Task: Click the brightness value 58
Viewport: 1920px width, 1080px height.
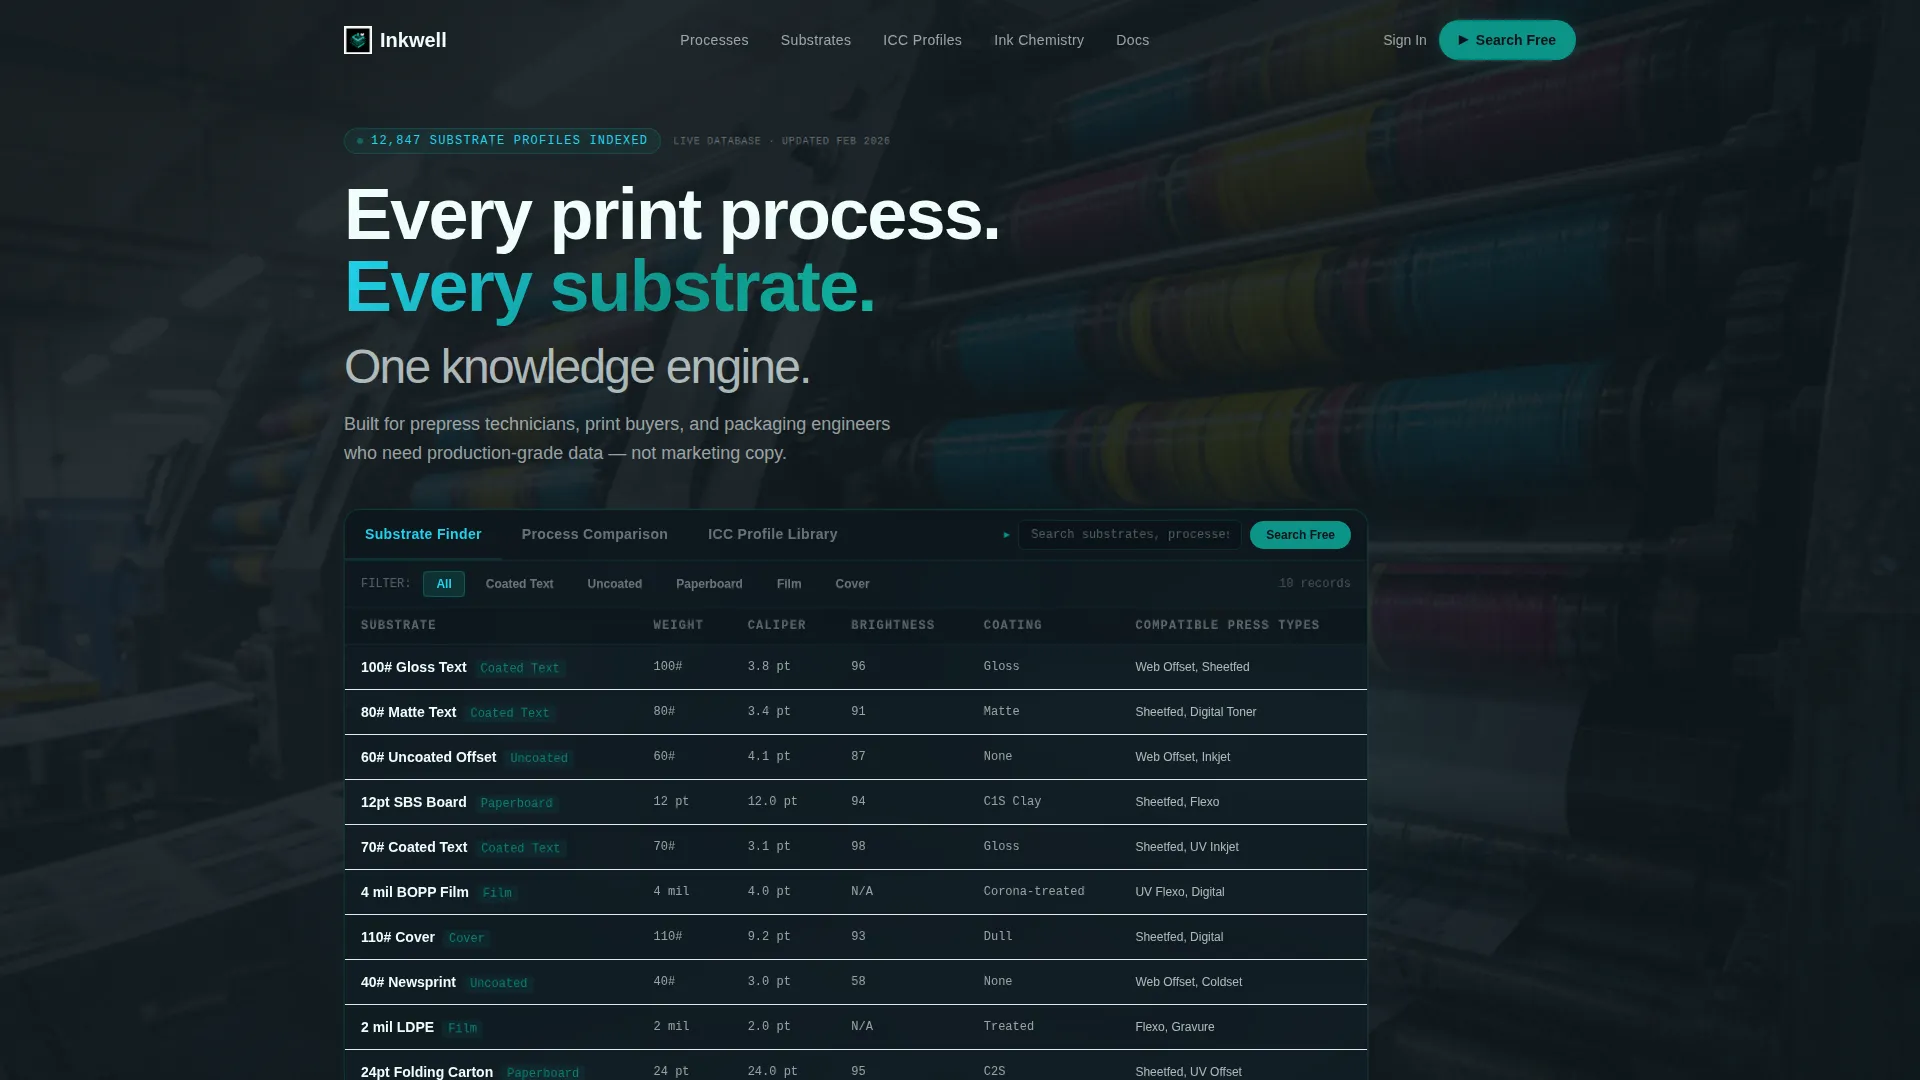Action: click(x=858, y=982)
